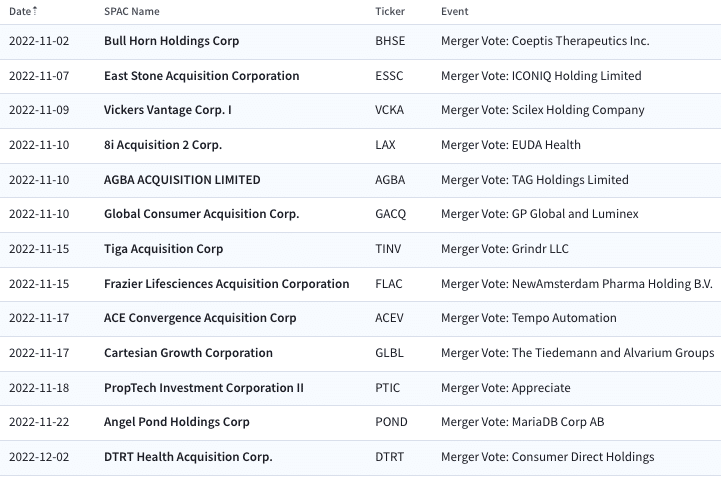Image resolution: width=721 pixels, height=477 pixels.
Task: Click Tiga Acquisition Corp name
Action: (x=163, y=249)
